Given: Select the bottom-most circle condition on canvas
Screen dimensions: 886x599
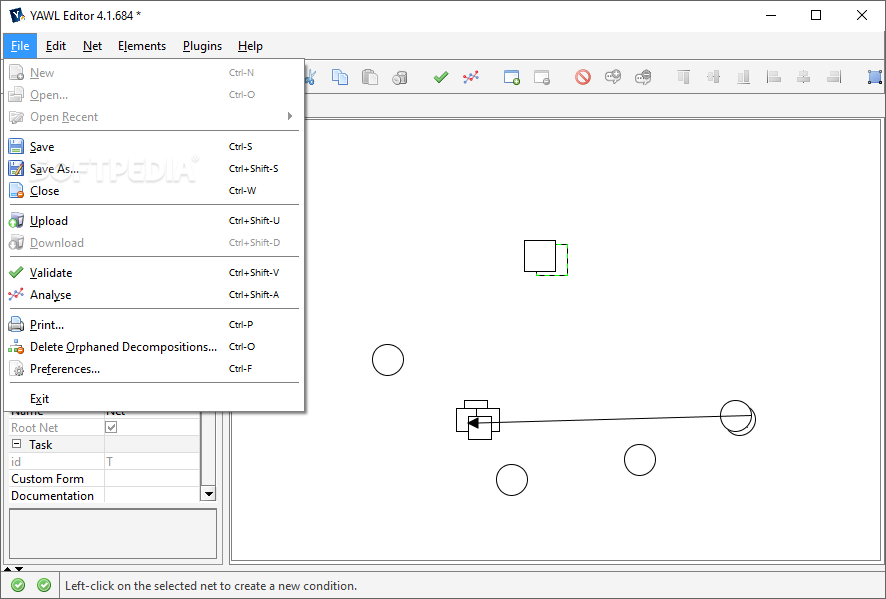Looking at the screenshot, I should [512, 480].
